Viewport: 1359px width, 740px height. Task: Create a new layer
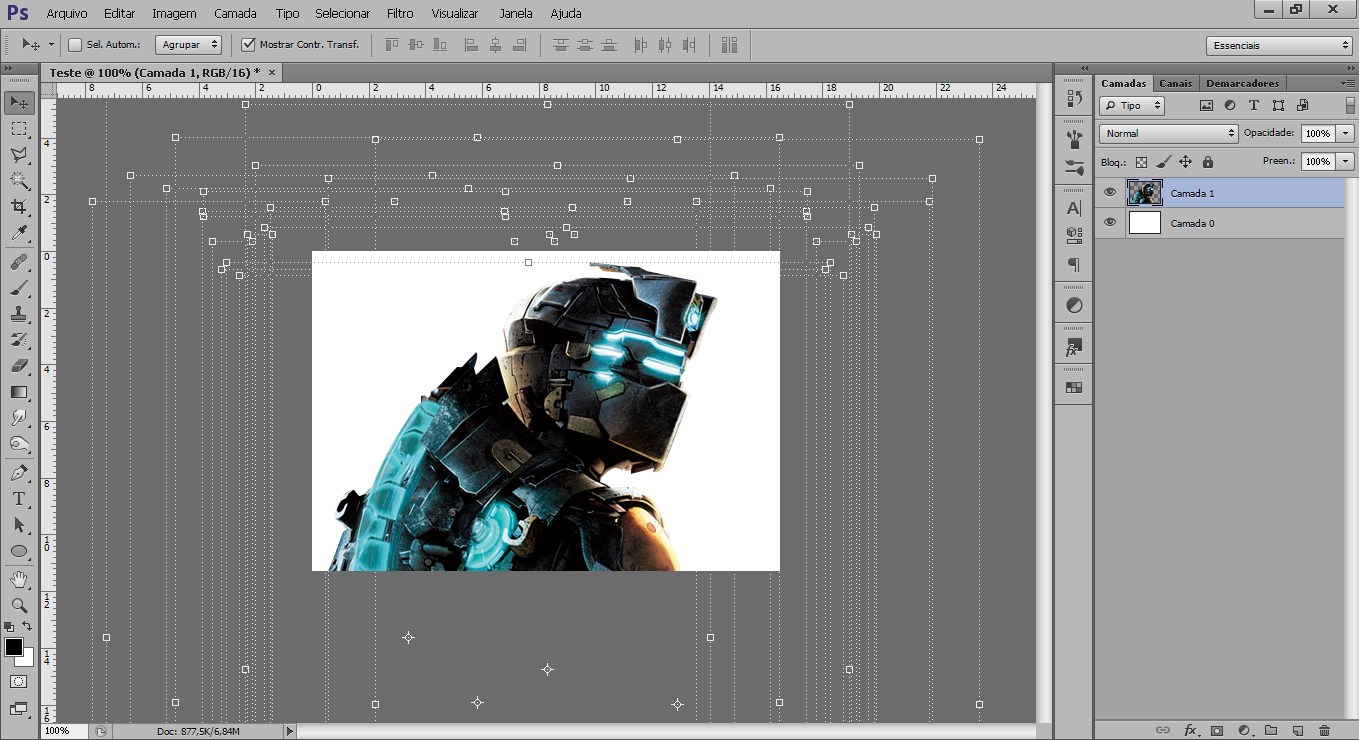(1298, 731)
